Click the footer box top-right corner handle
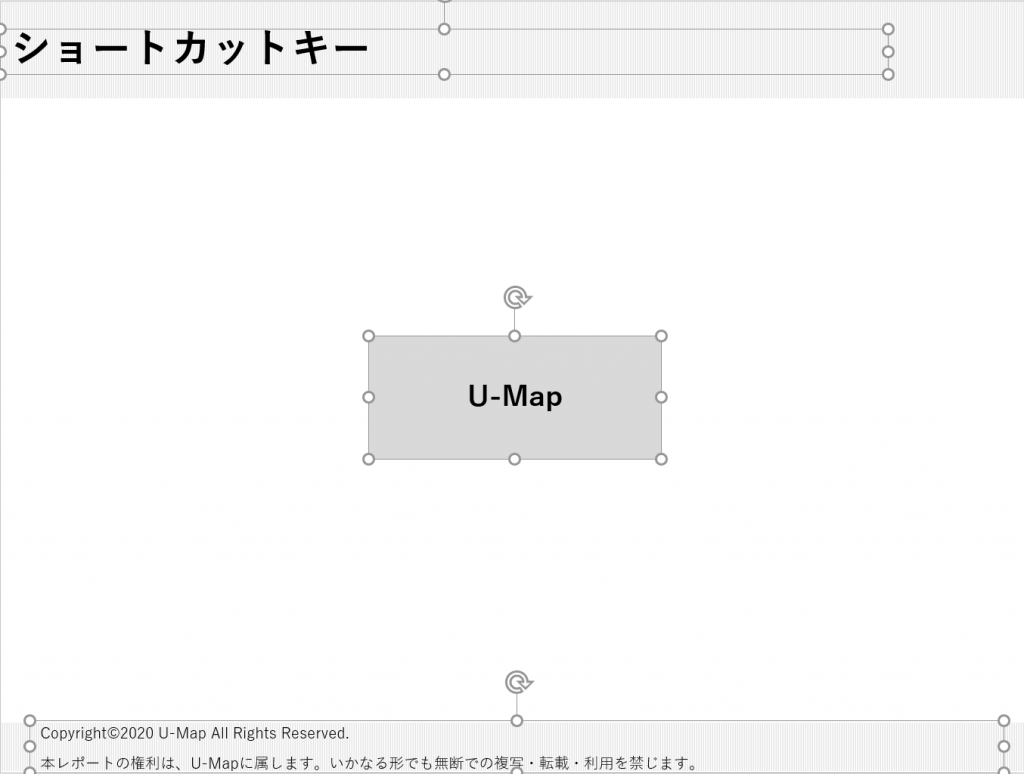 1004,720
